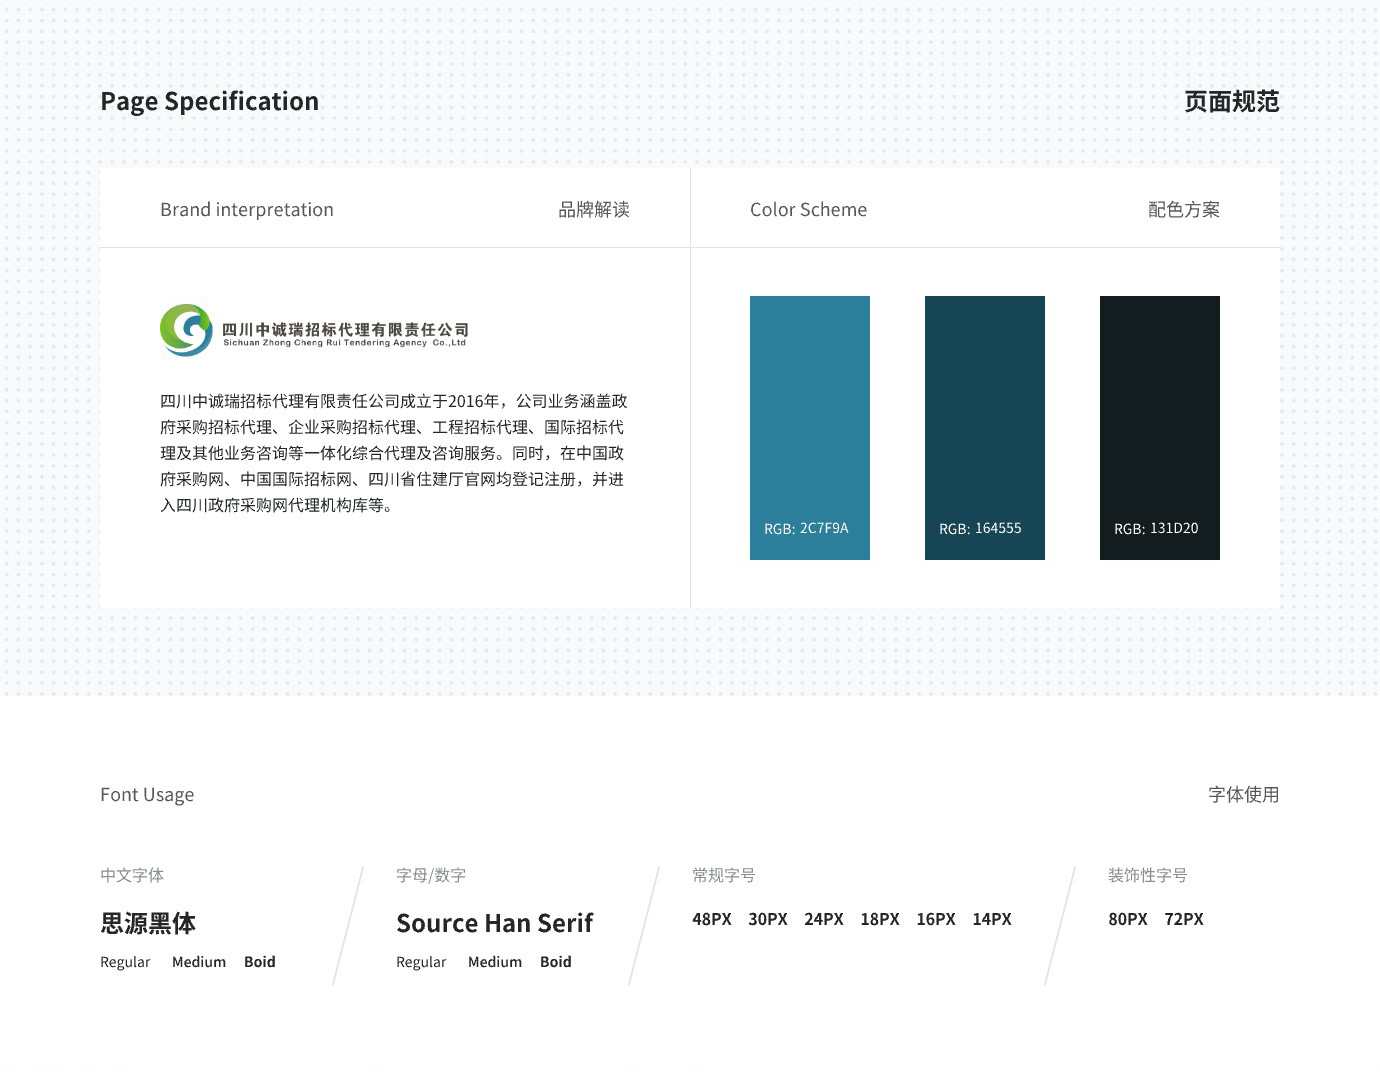The width and height of the screenshot is (1380, 1072).
Task: Select the near-black RGB 131D20 swatch
Action: tap(1160, 427)
